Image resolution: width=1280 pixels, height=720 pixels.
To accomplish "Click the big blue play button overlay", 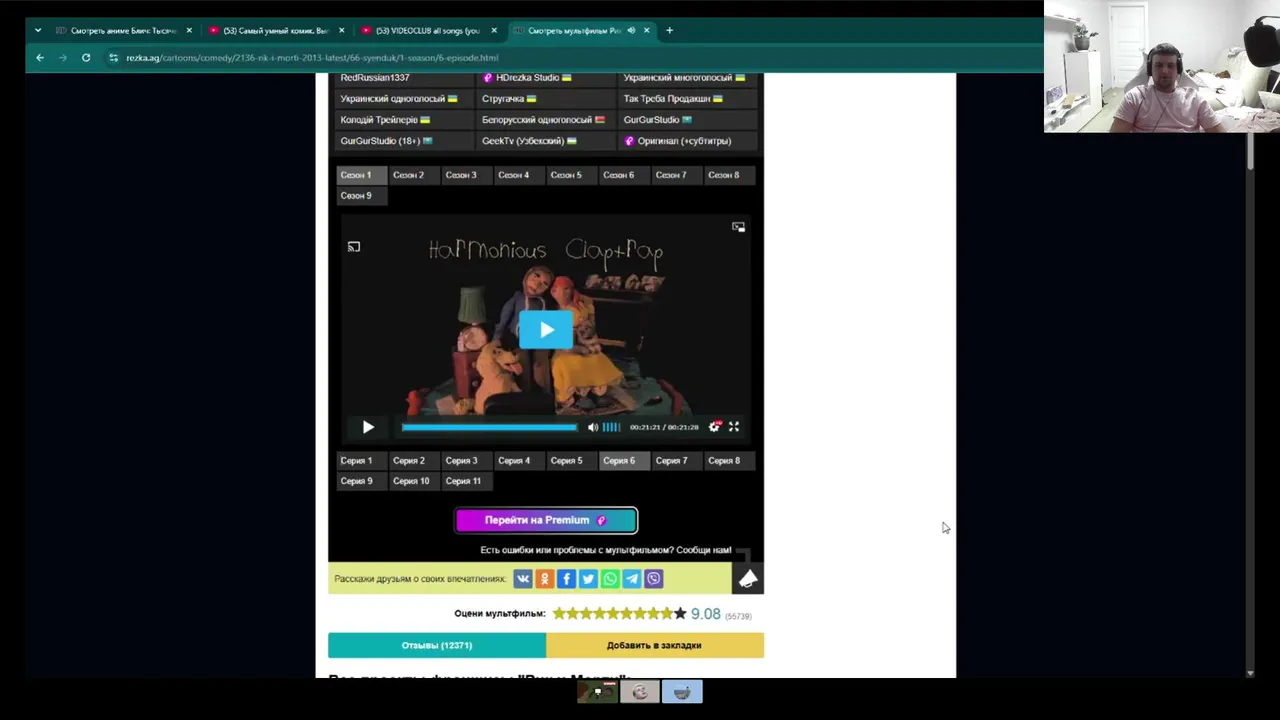I will 545,330.
